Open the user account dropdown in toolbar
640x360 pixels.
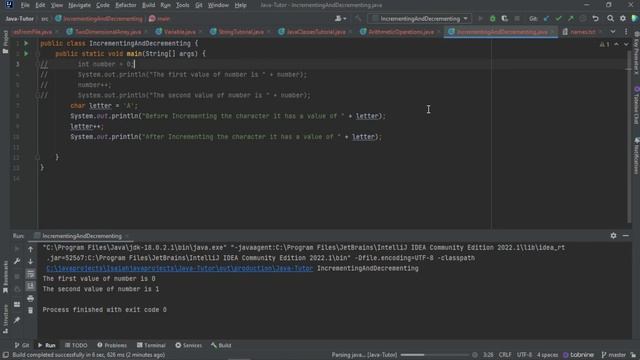point(340,19)
